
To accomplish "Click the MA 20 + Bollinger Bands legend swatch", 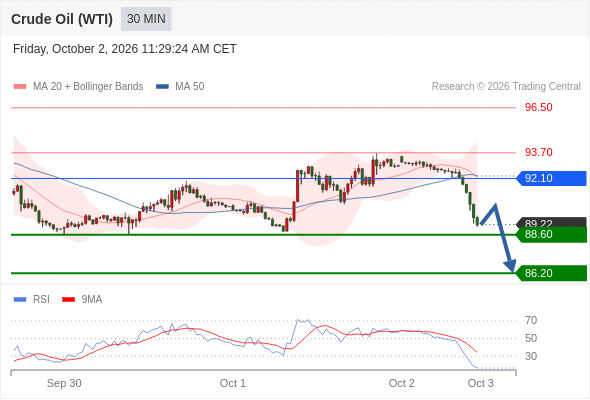I will [x=20, y=87].
